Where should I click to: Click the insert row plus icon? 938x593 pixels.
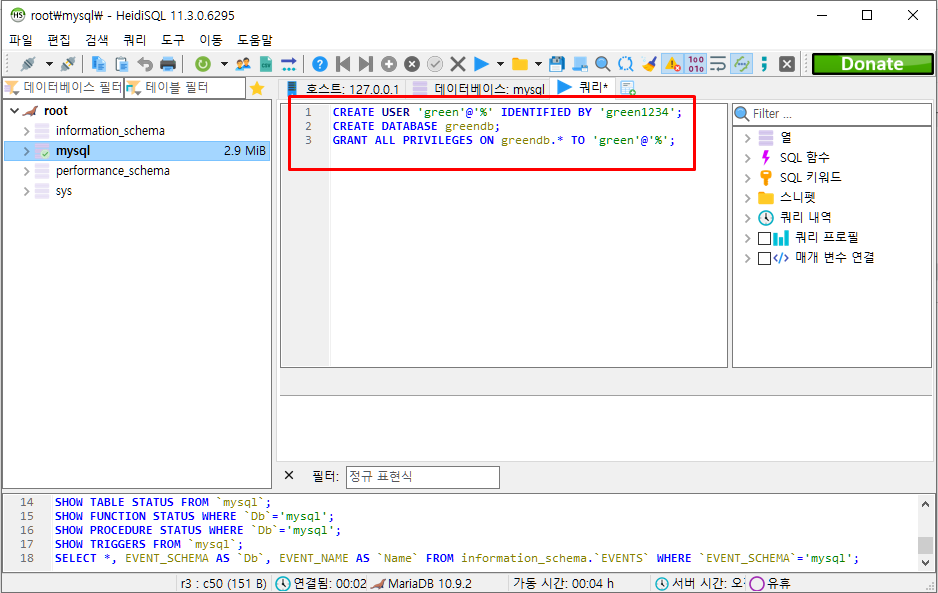pyautogui.click(x=389, y=64)
